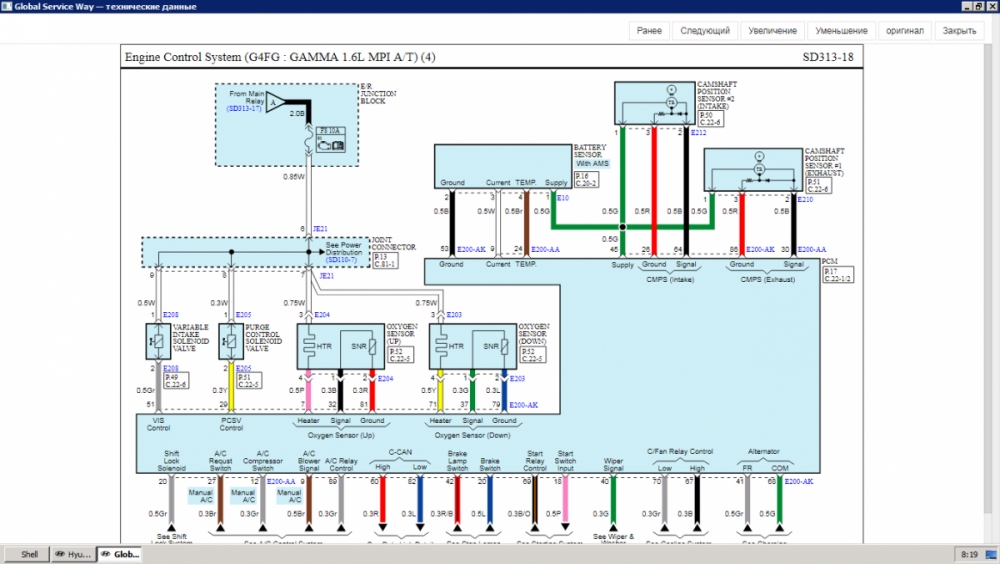Zoom out with the Уменьшение button
The width and height of the screenshot is (1000, 564).
[x=841, y=31]
